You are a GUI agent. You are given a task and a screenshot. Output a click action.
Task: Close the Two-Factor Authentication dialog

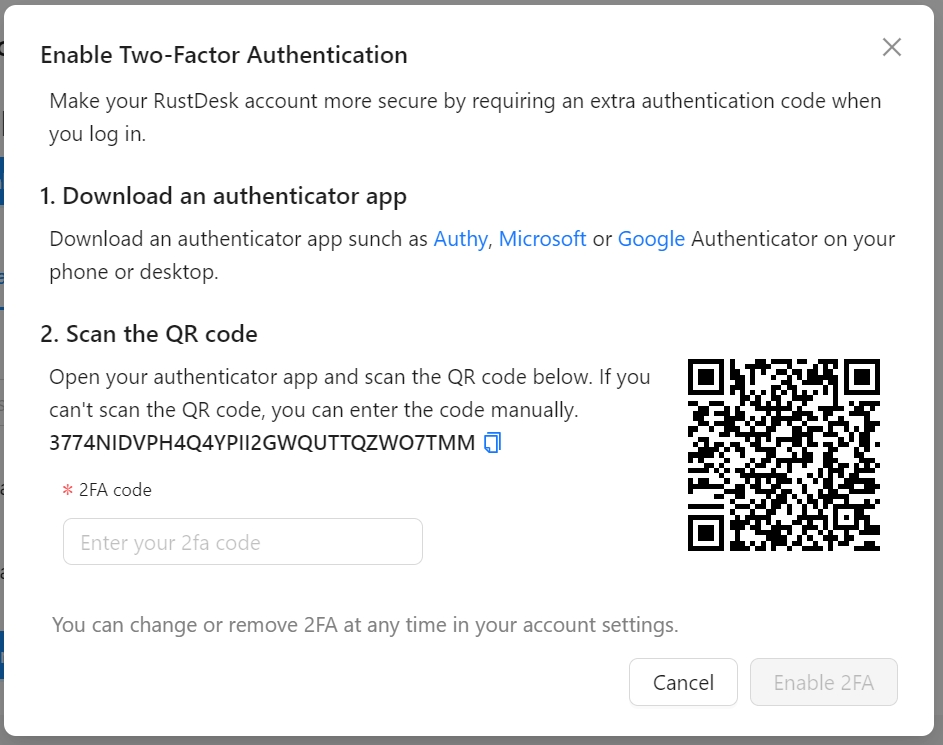point(891,47)
